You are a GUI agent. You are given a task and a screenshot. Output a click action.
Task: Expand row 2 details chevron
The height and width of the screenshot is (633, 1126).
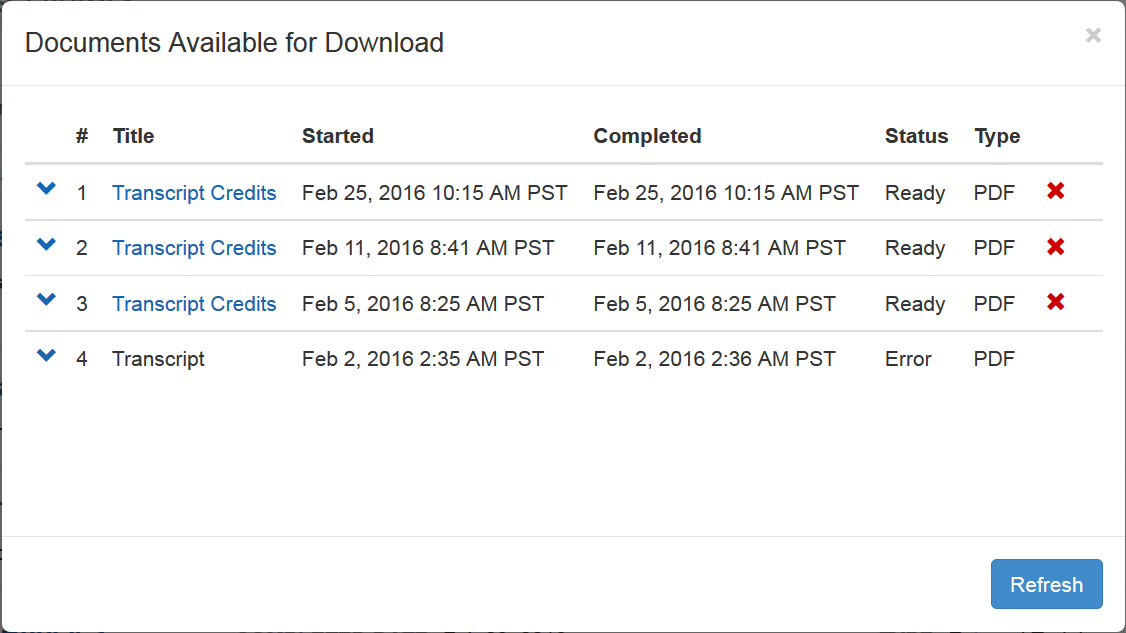(x=46, y=245)
